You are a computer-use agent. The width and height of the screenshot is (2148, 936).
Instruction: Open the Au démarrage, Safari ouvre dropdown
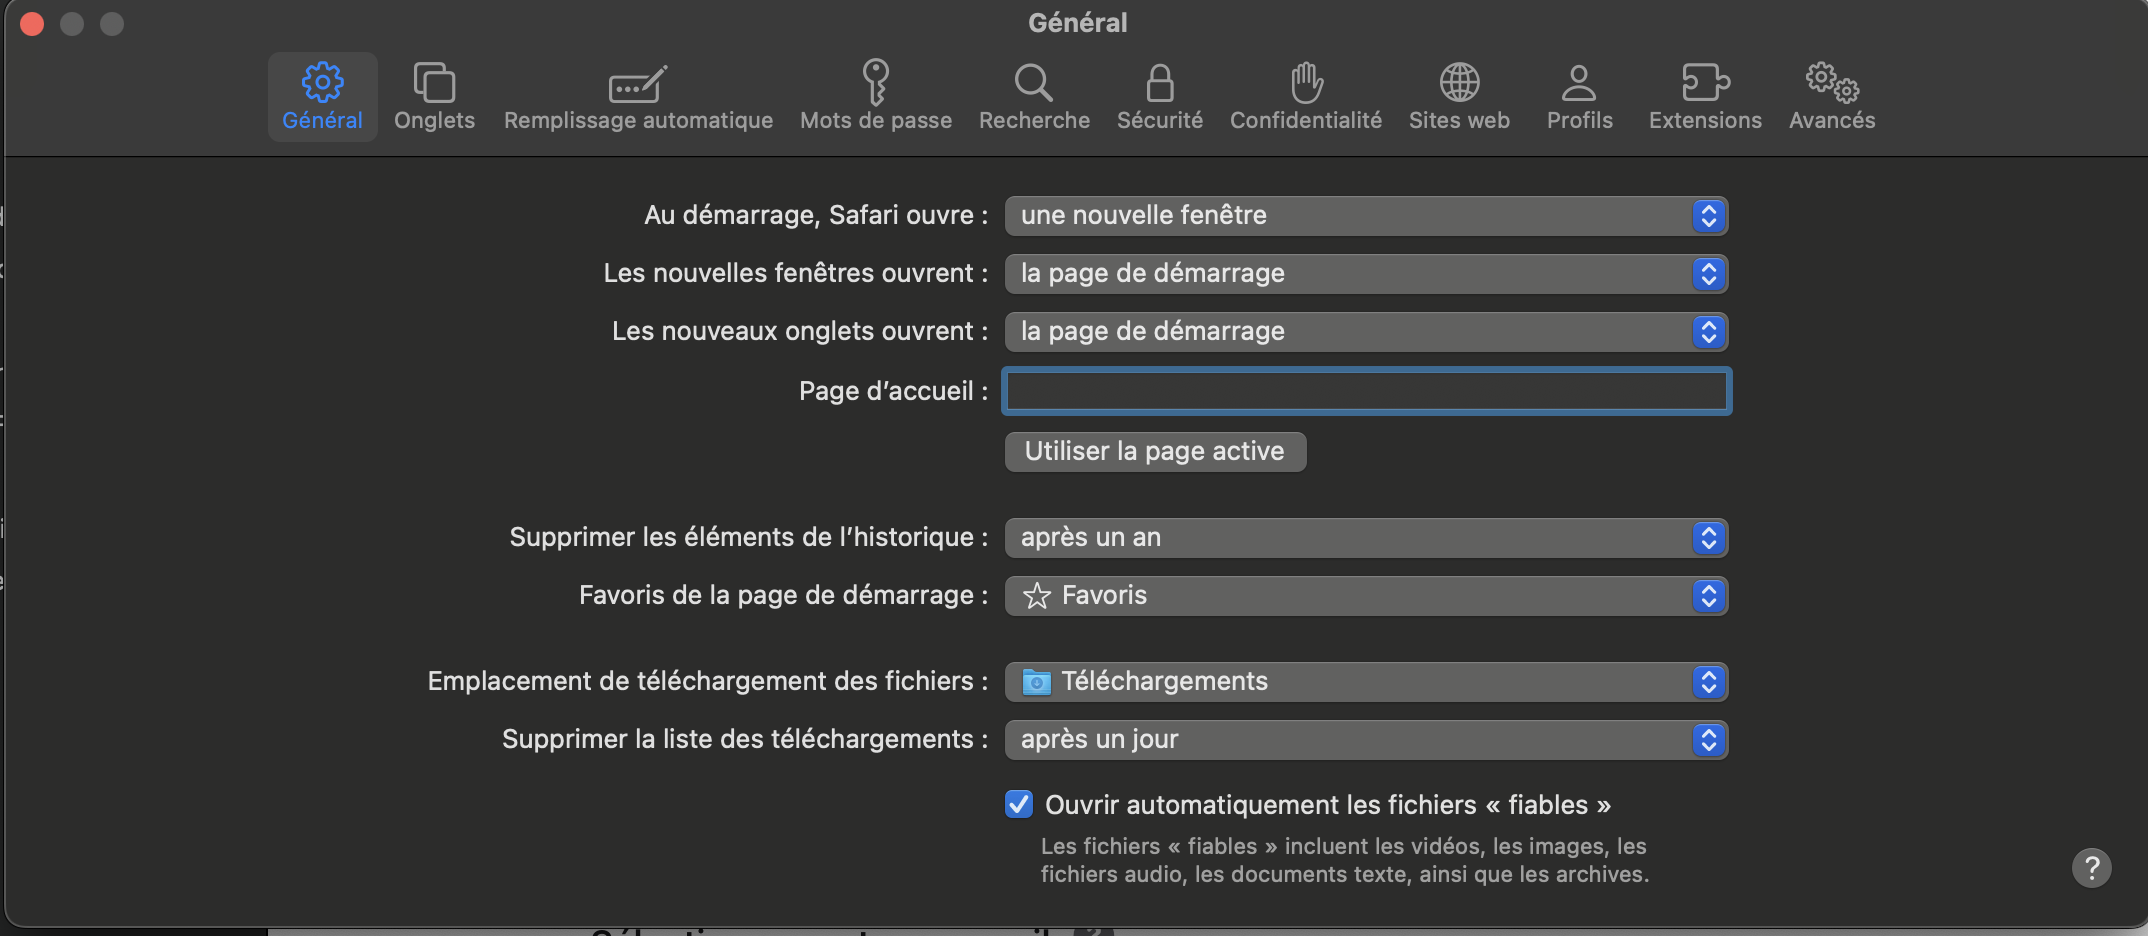tap(1366, 216)
